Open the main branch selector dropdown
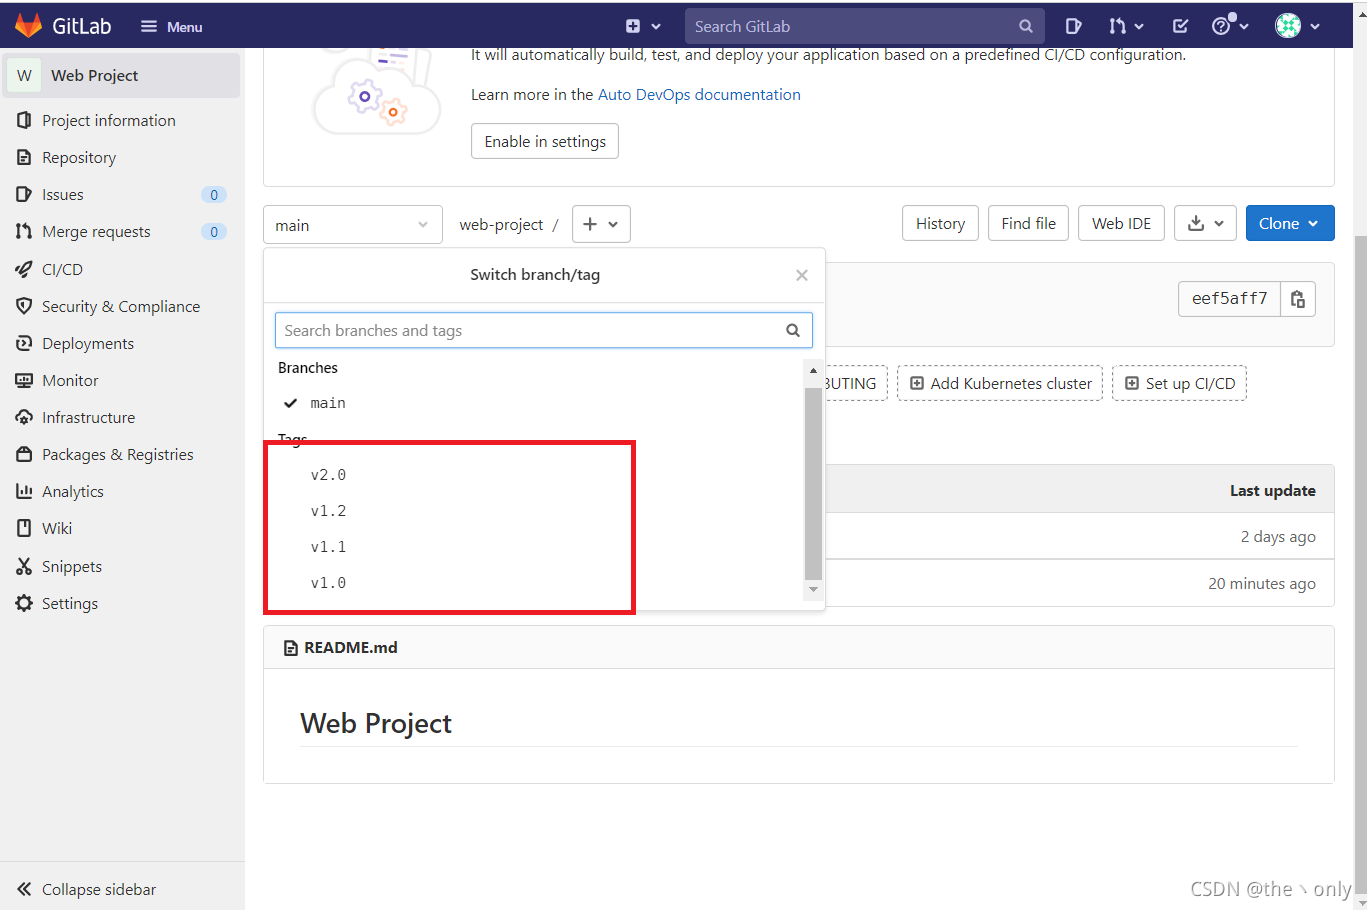1367x910 pixels. pos(352,225)
